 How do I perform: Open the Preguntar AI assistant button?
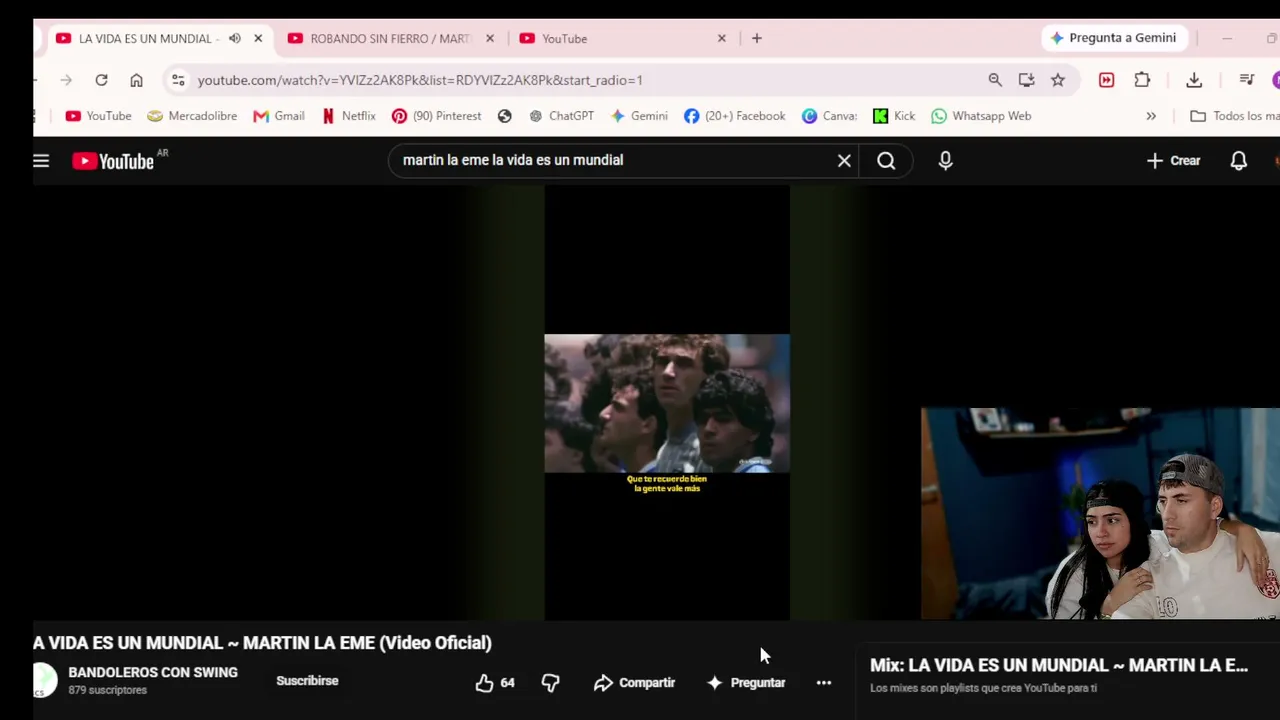746,682
